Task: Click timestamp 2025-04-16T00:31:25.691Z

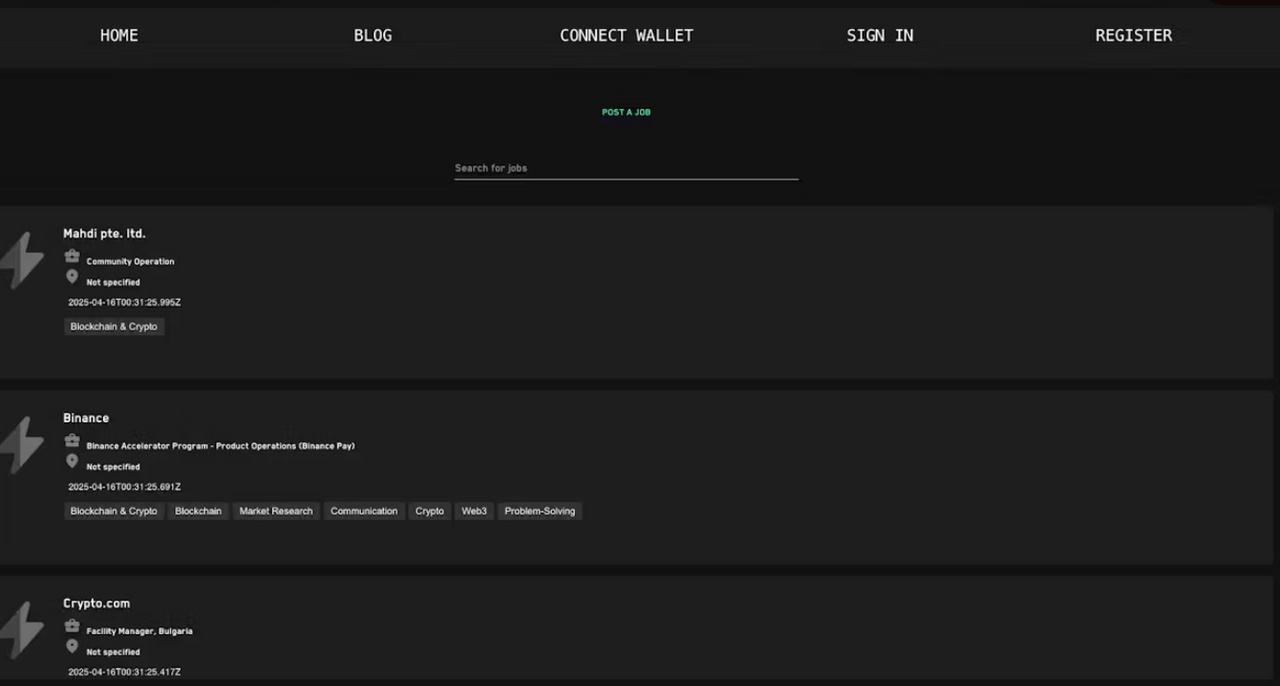Action: 124,487
